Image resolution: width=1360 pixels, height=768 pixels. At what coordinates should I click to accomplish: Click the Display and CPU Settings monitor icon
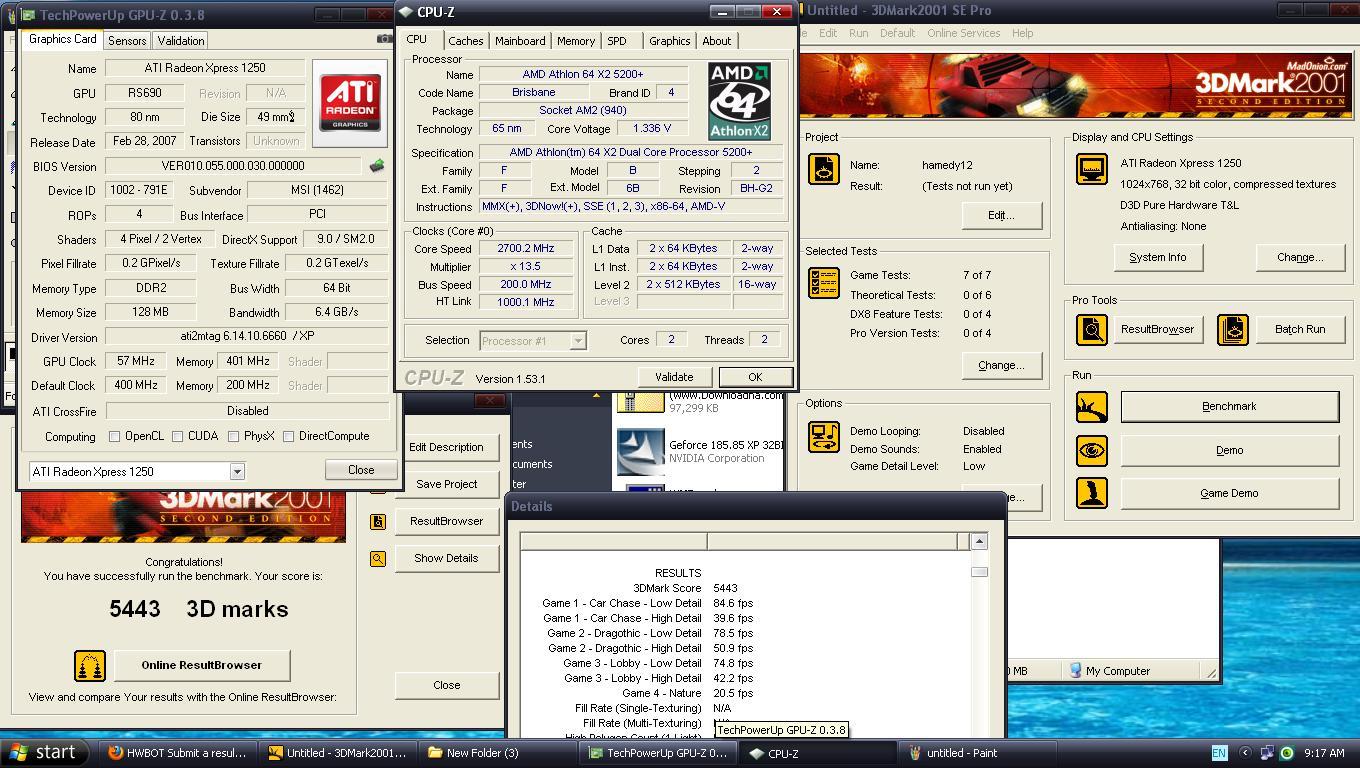click(1091, 169)
